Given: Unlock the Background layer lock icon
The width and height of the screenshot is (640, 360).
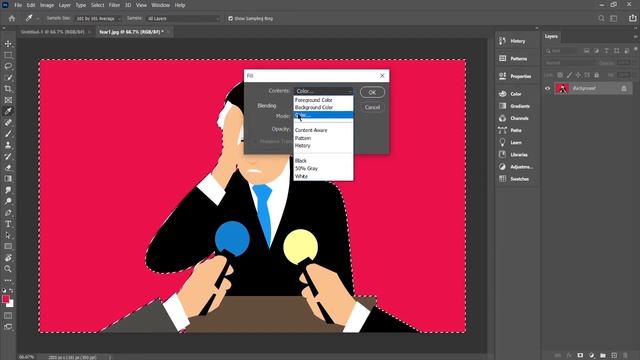Looking at the screenshot, I should [x=624, y=88].
